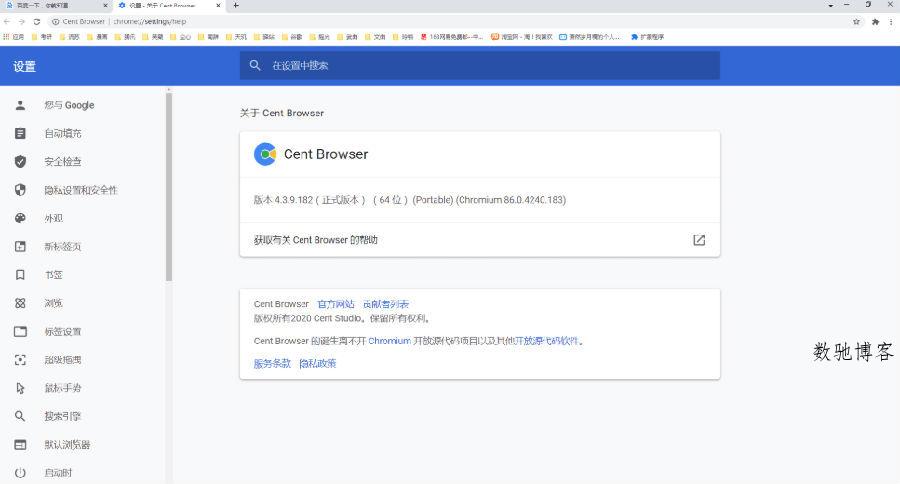The height and width of the screenshot is (484, 900).
Task: Open the 贡献者列表 link
Action: pyautogui.click(x=386, y=304)
